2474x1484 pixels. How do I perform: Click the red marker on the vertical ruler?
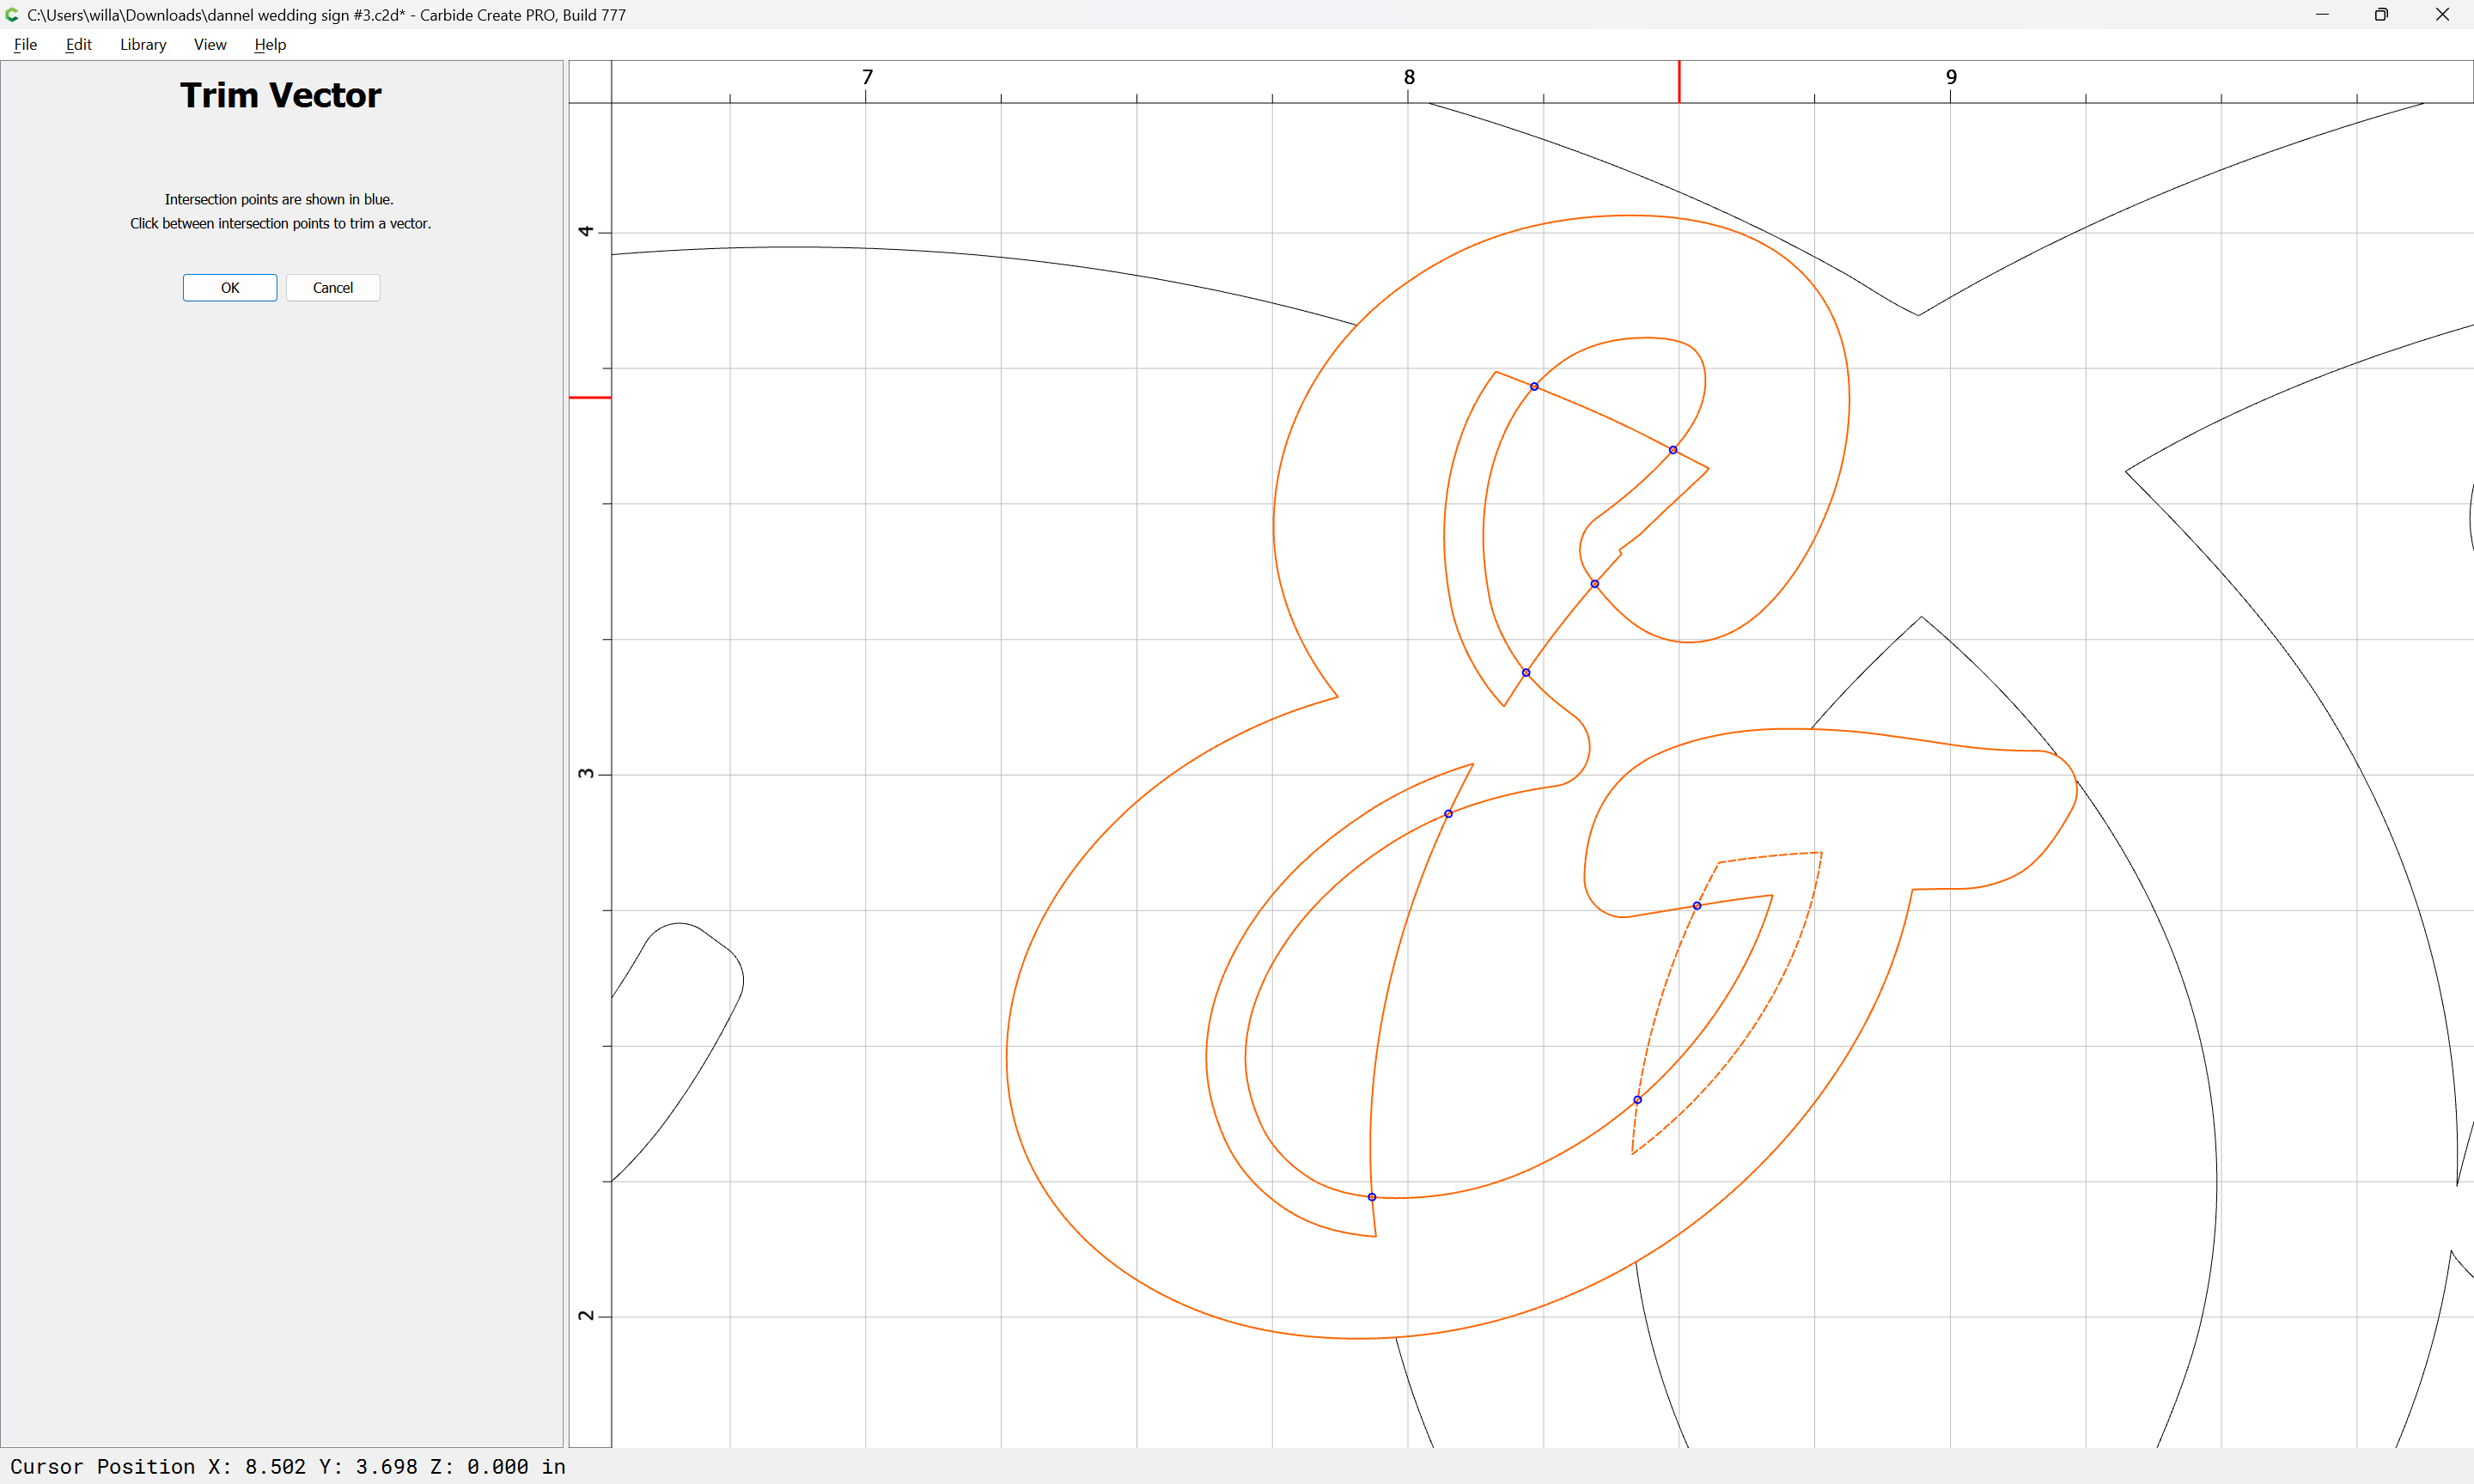[x=590, y=398]
